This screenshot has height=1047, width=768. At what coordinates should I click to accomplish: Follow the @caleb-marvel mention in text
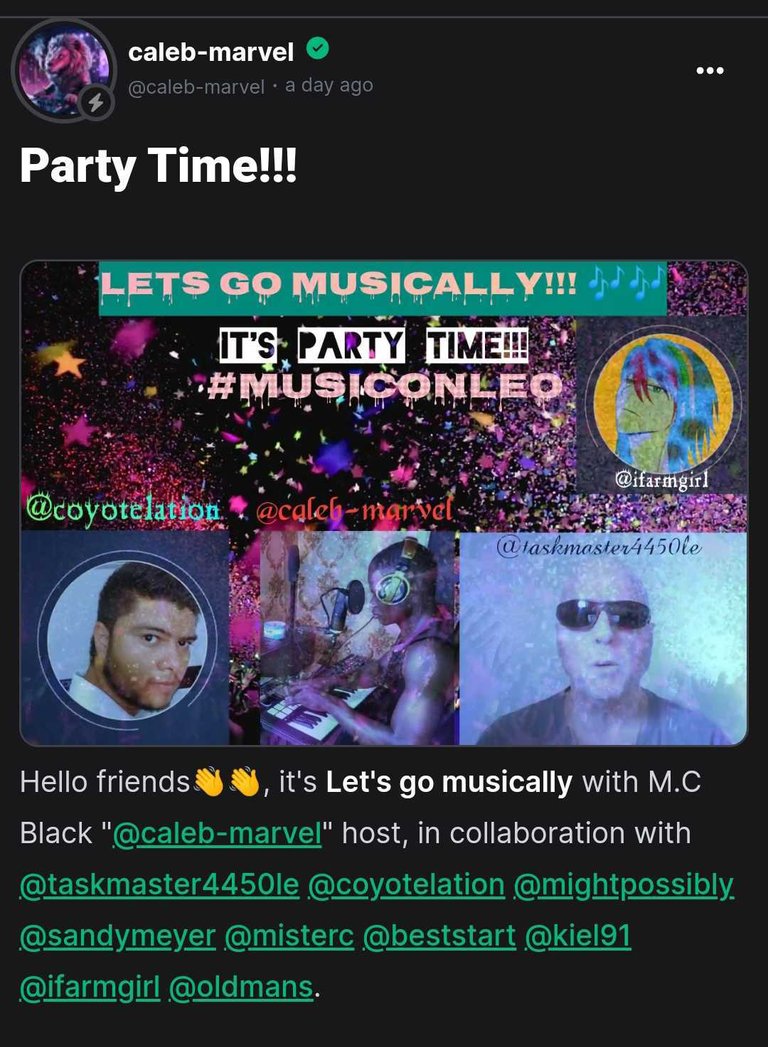[x=218, y=833]
